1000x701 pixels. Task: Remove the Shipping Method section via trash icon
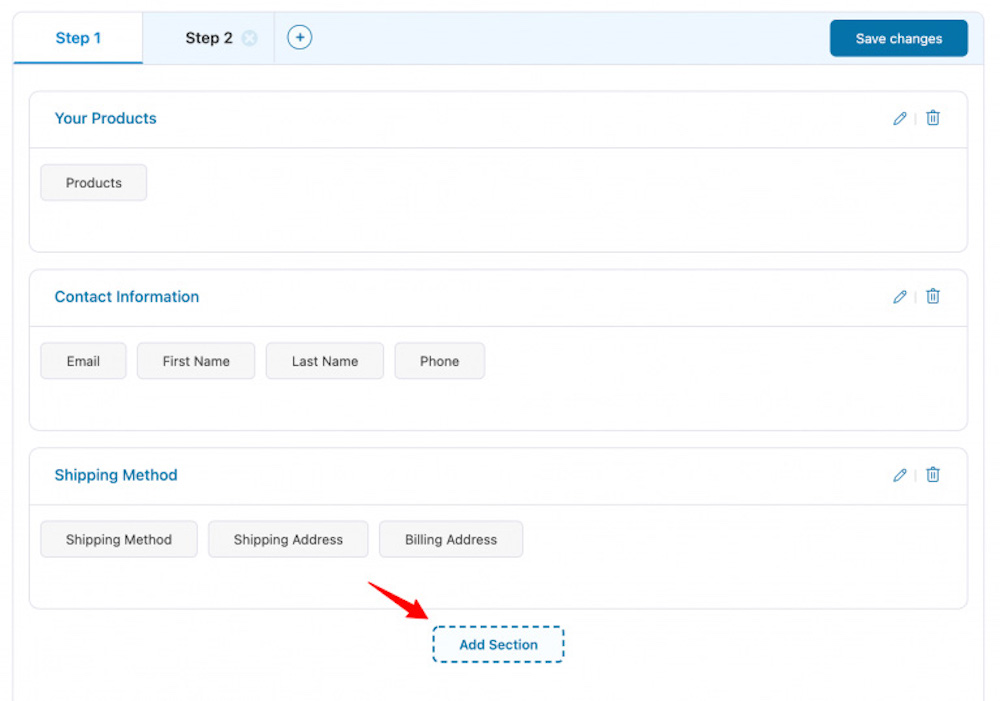click(x=932, y=475)
